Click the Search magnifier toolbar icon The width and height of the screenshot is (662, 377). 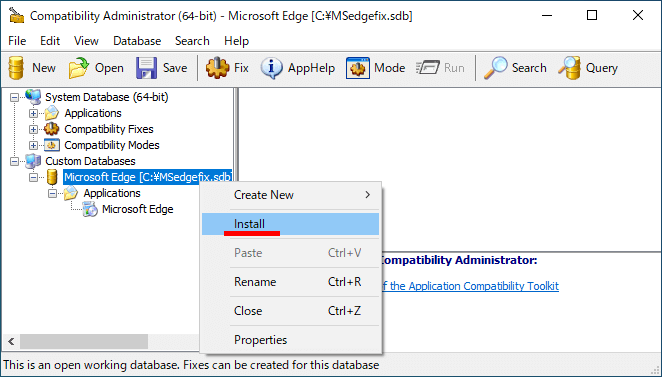pos(495,68)
